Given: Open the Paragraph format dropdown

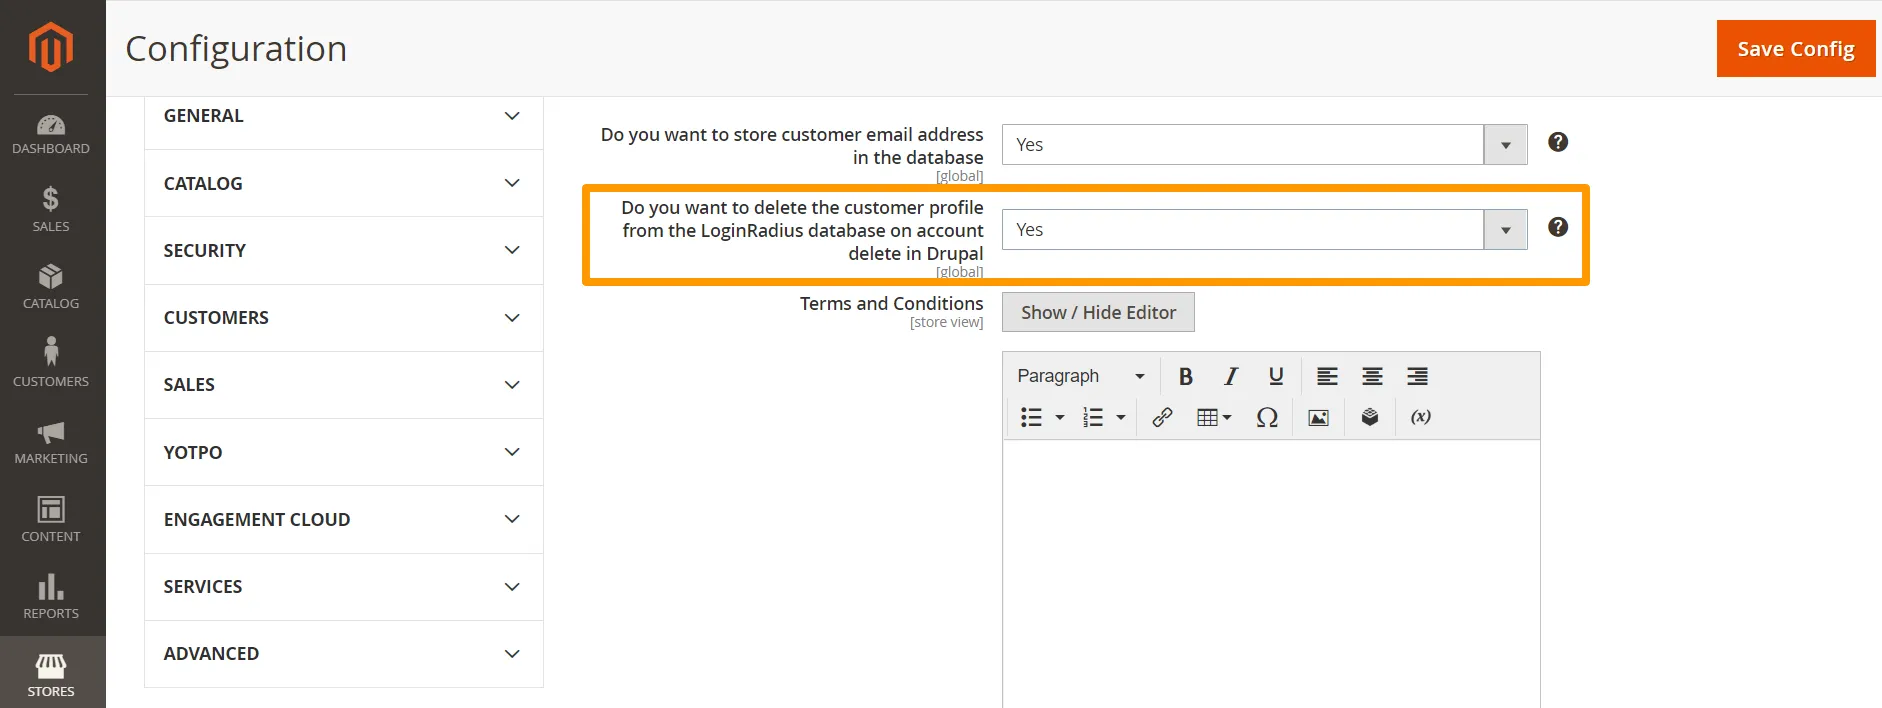Looking at the screenshot, I should click(x=1080, y=376).
